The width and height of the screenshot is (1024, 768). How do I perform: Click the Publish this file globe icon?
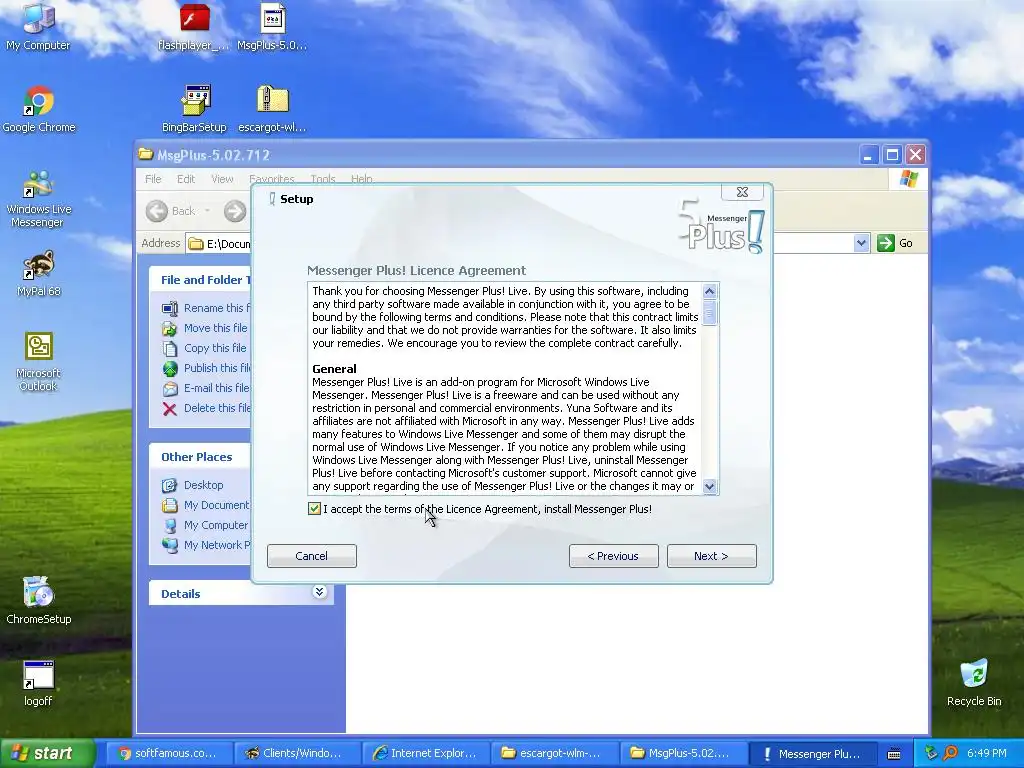point(170,369)
